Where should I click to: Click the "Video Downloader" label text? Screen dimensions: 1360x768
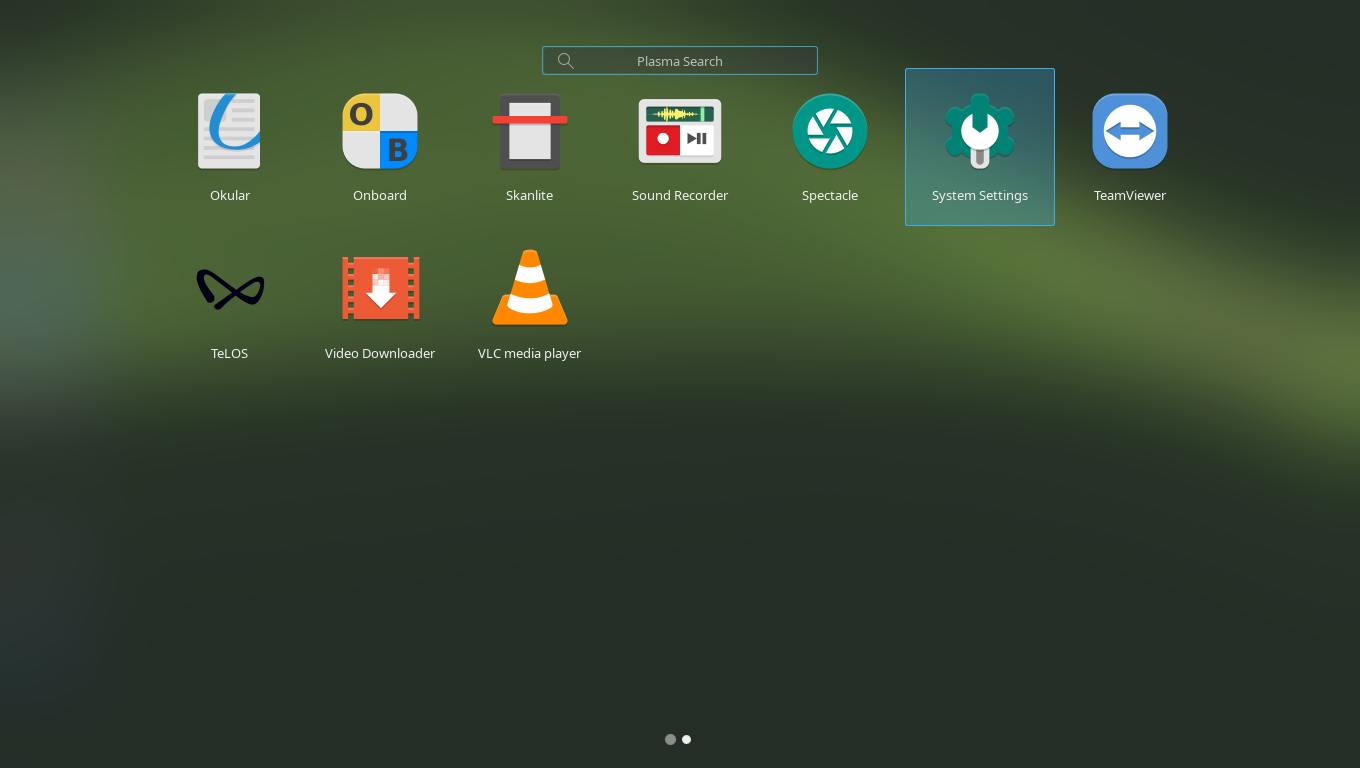click(380, 354)
